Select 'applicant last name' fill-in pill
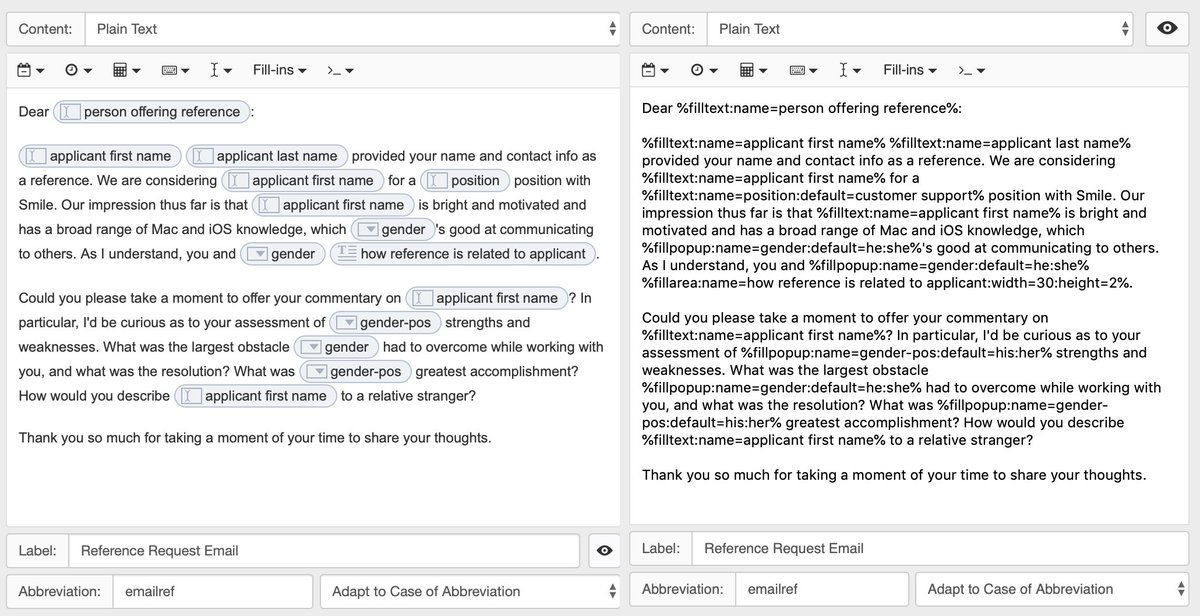Screen dimensions: 1200x616 [x=267, y=156]
